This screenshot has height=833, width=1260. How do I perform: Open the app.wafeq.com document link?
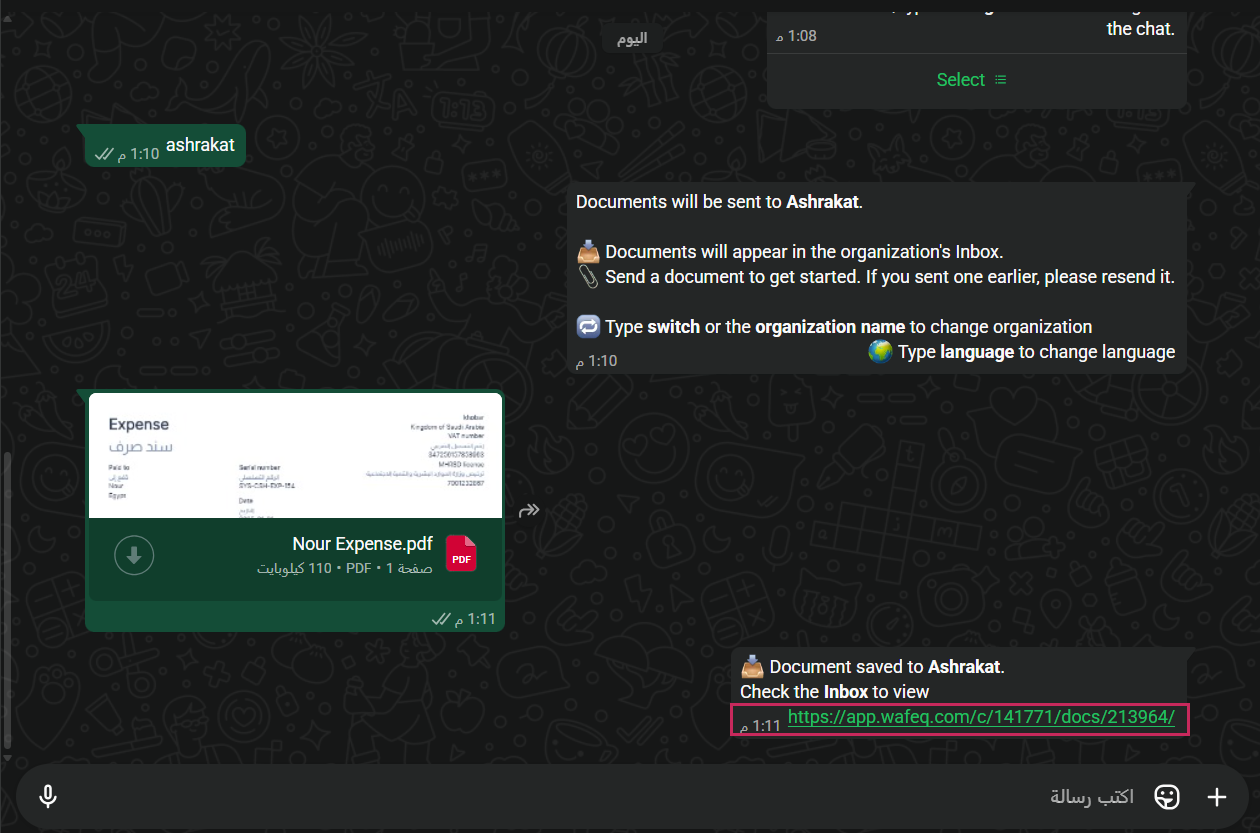(x=980, y=717)
